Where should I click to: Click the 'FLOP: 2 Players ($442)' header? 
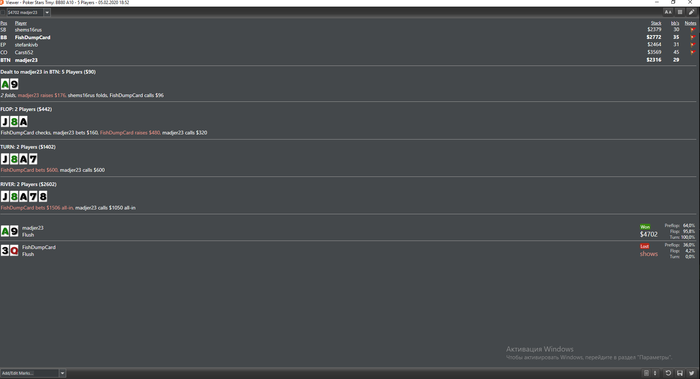click(x=26, y=109)
